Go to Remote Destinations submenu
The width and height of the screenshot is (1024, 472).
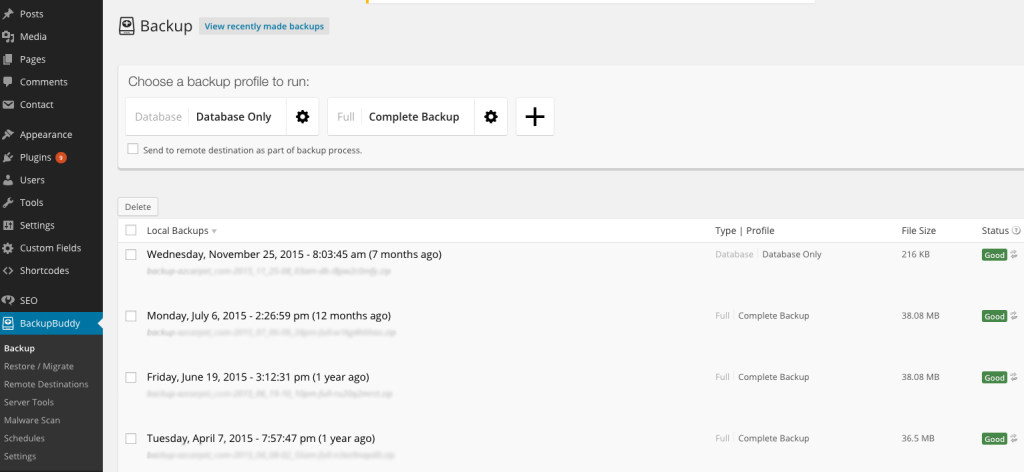coord(45,384)
